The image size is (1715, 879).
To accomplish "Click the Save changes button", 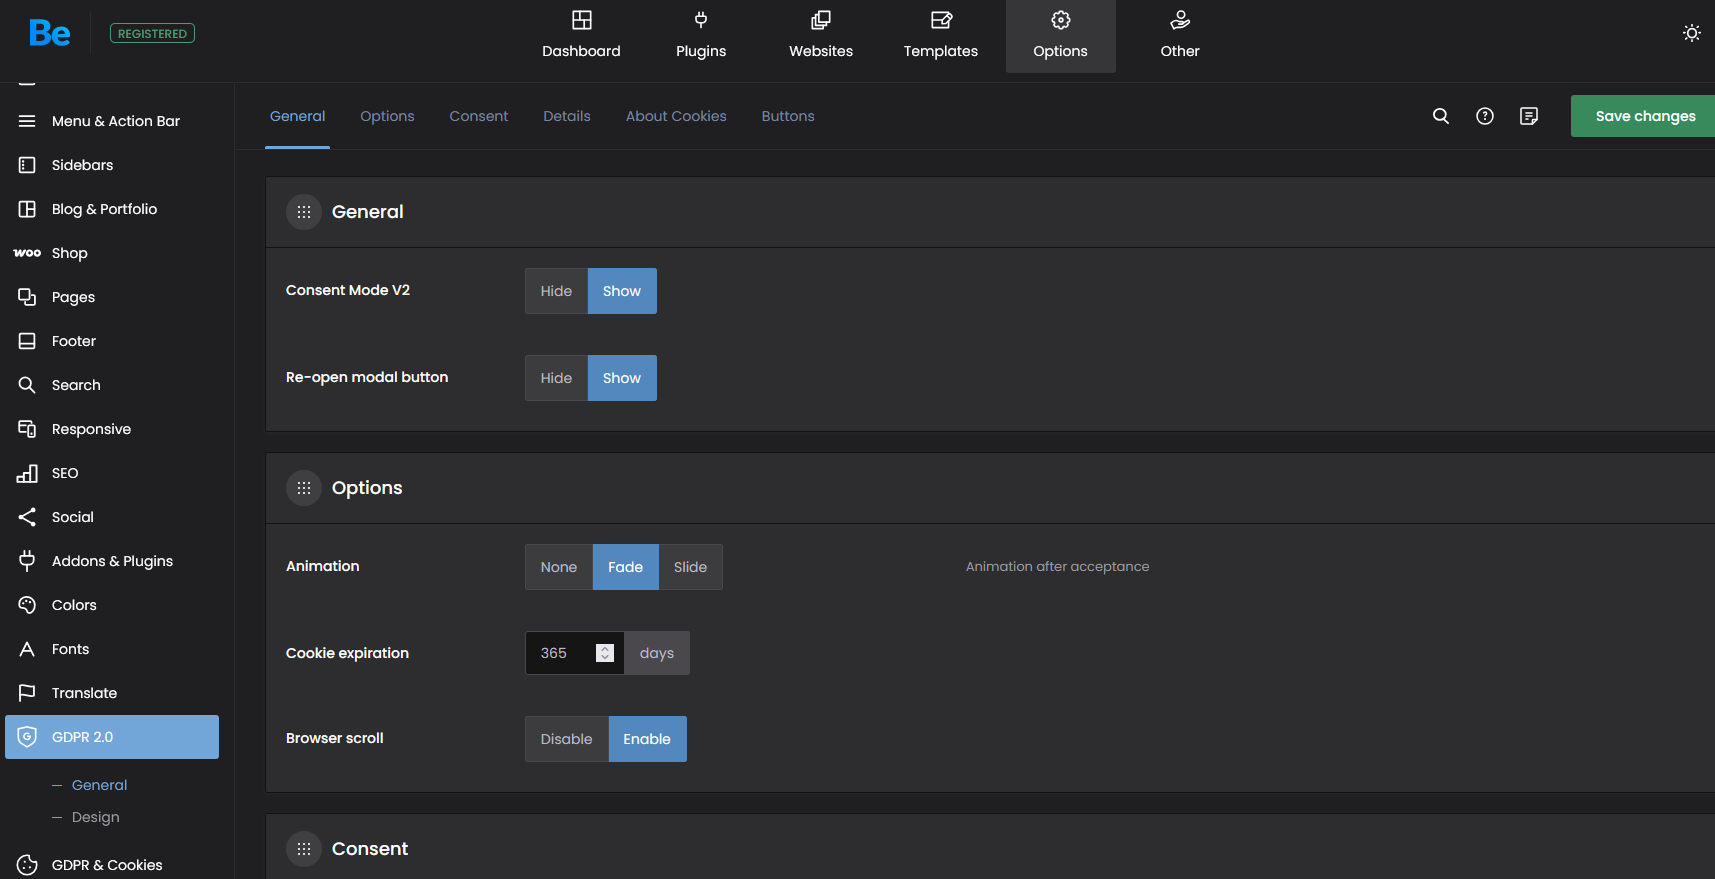I will (x=1644, y=116).
